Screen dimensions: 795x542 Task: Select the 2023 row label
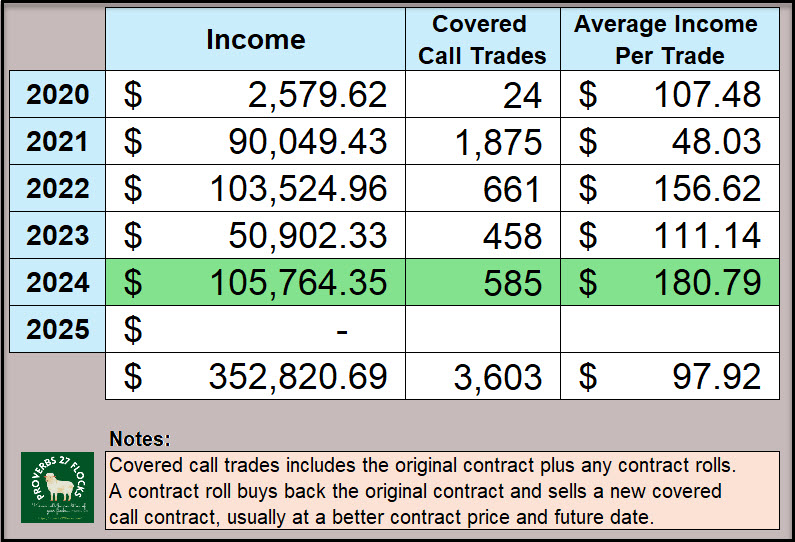(x=57, y=235)
